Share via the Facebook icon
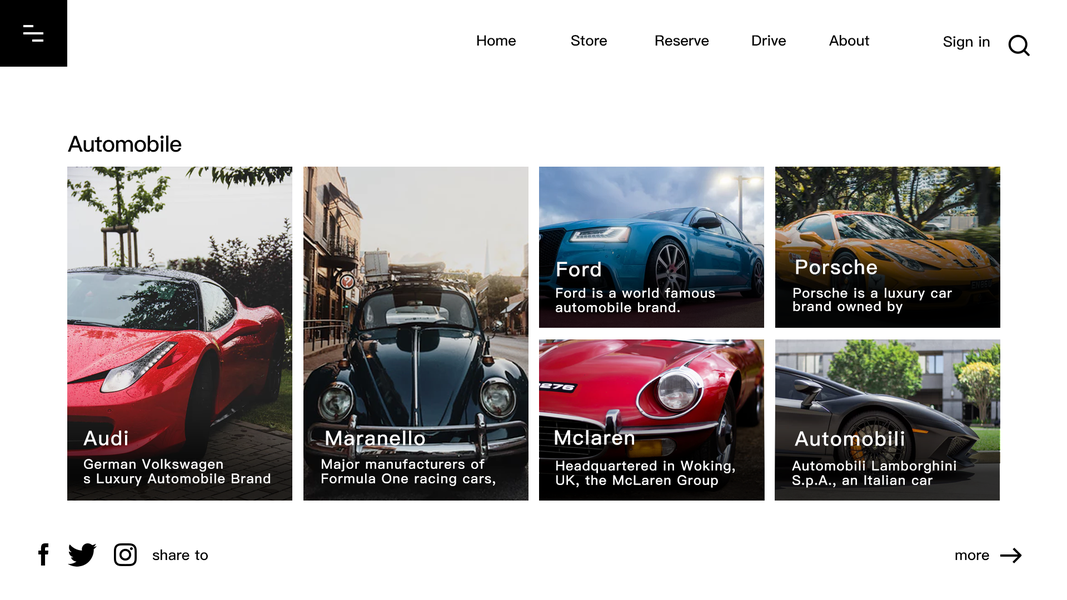Image resolution: width=1067 pixels, height=600 pixels. click(44, 554)
